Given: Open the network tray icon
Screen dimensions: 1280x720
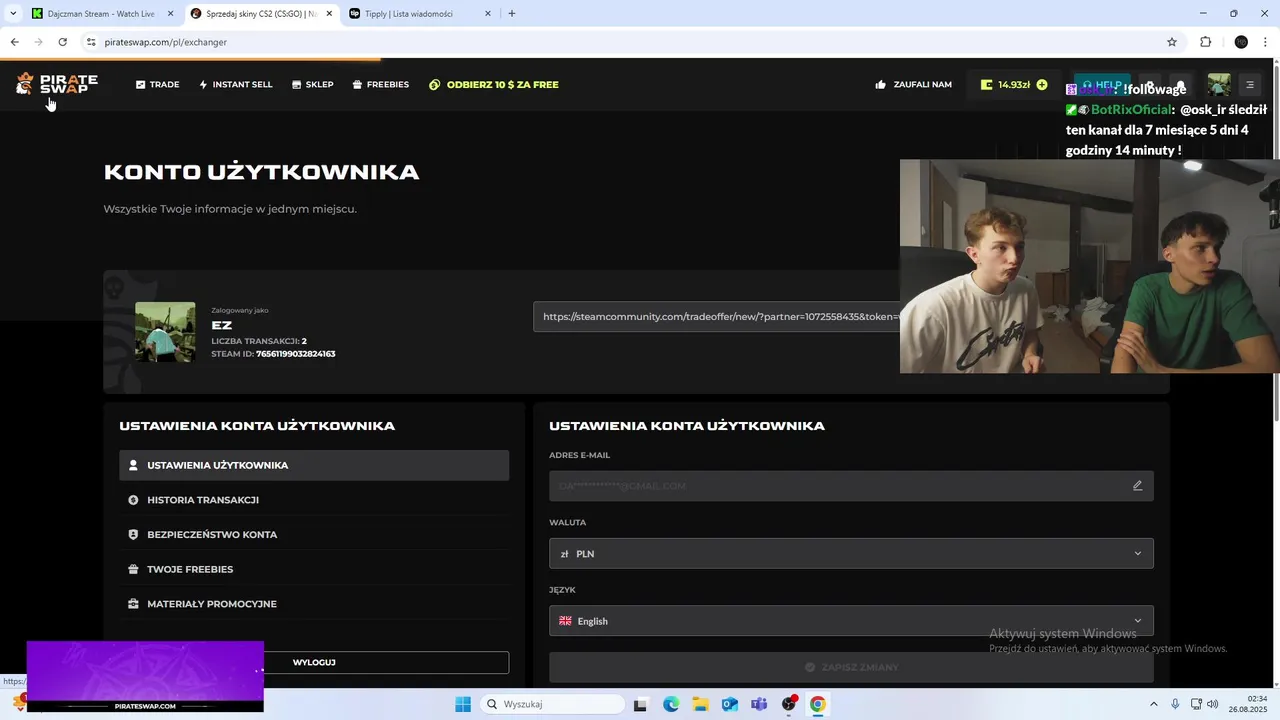Looking at the screenshot, I should (x=1195, y=704).
